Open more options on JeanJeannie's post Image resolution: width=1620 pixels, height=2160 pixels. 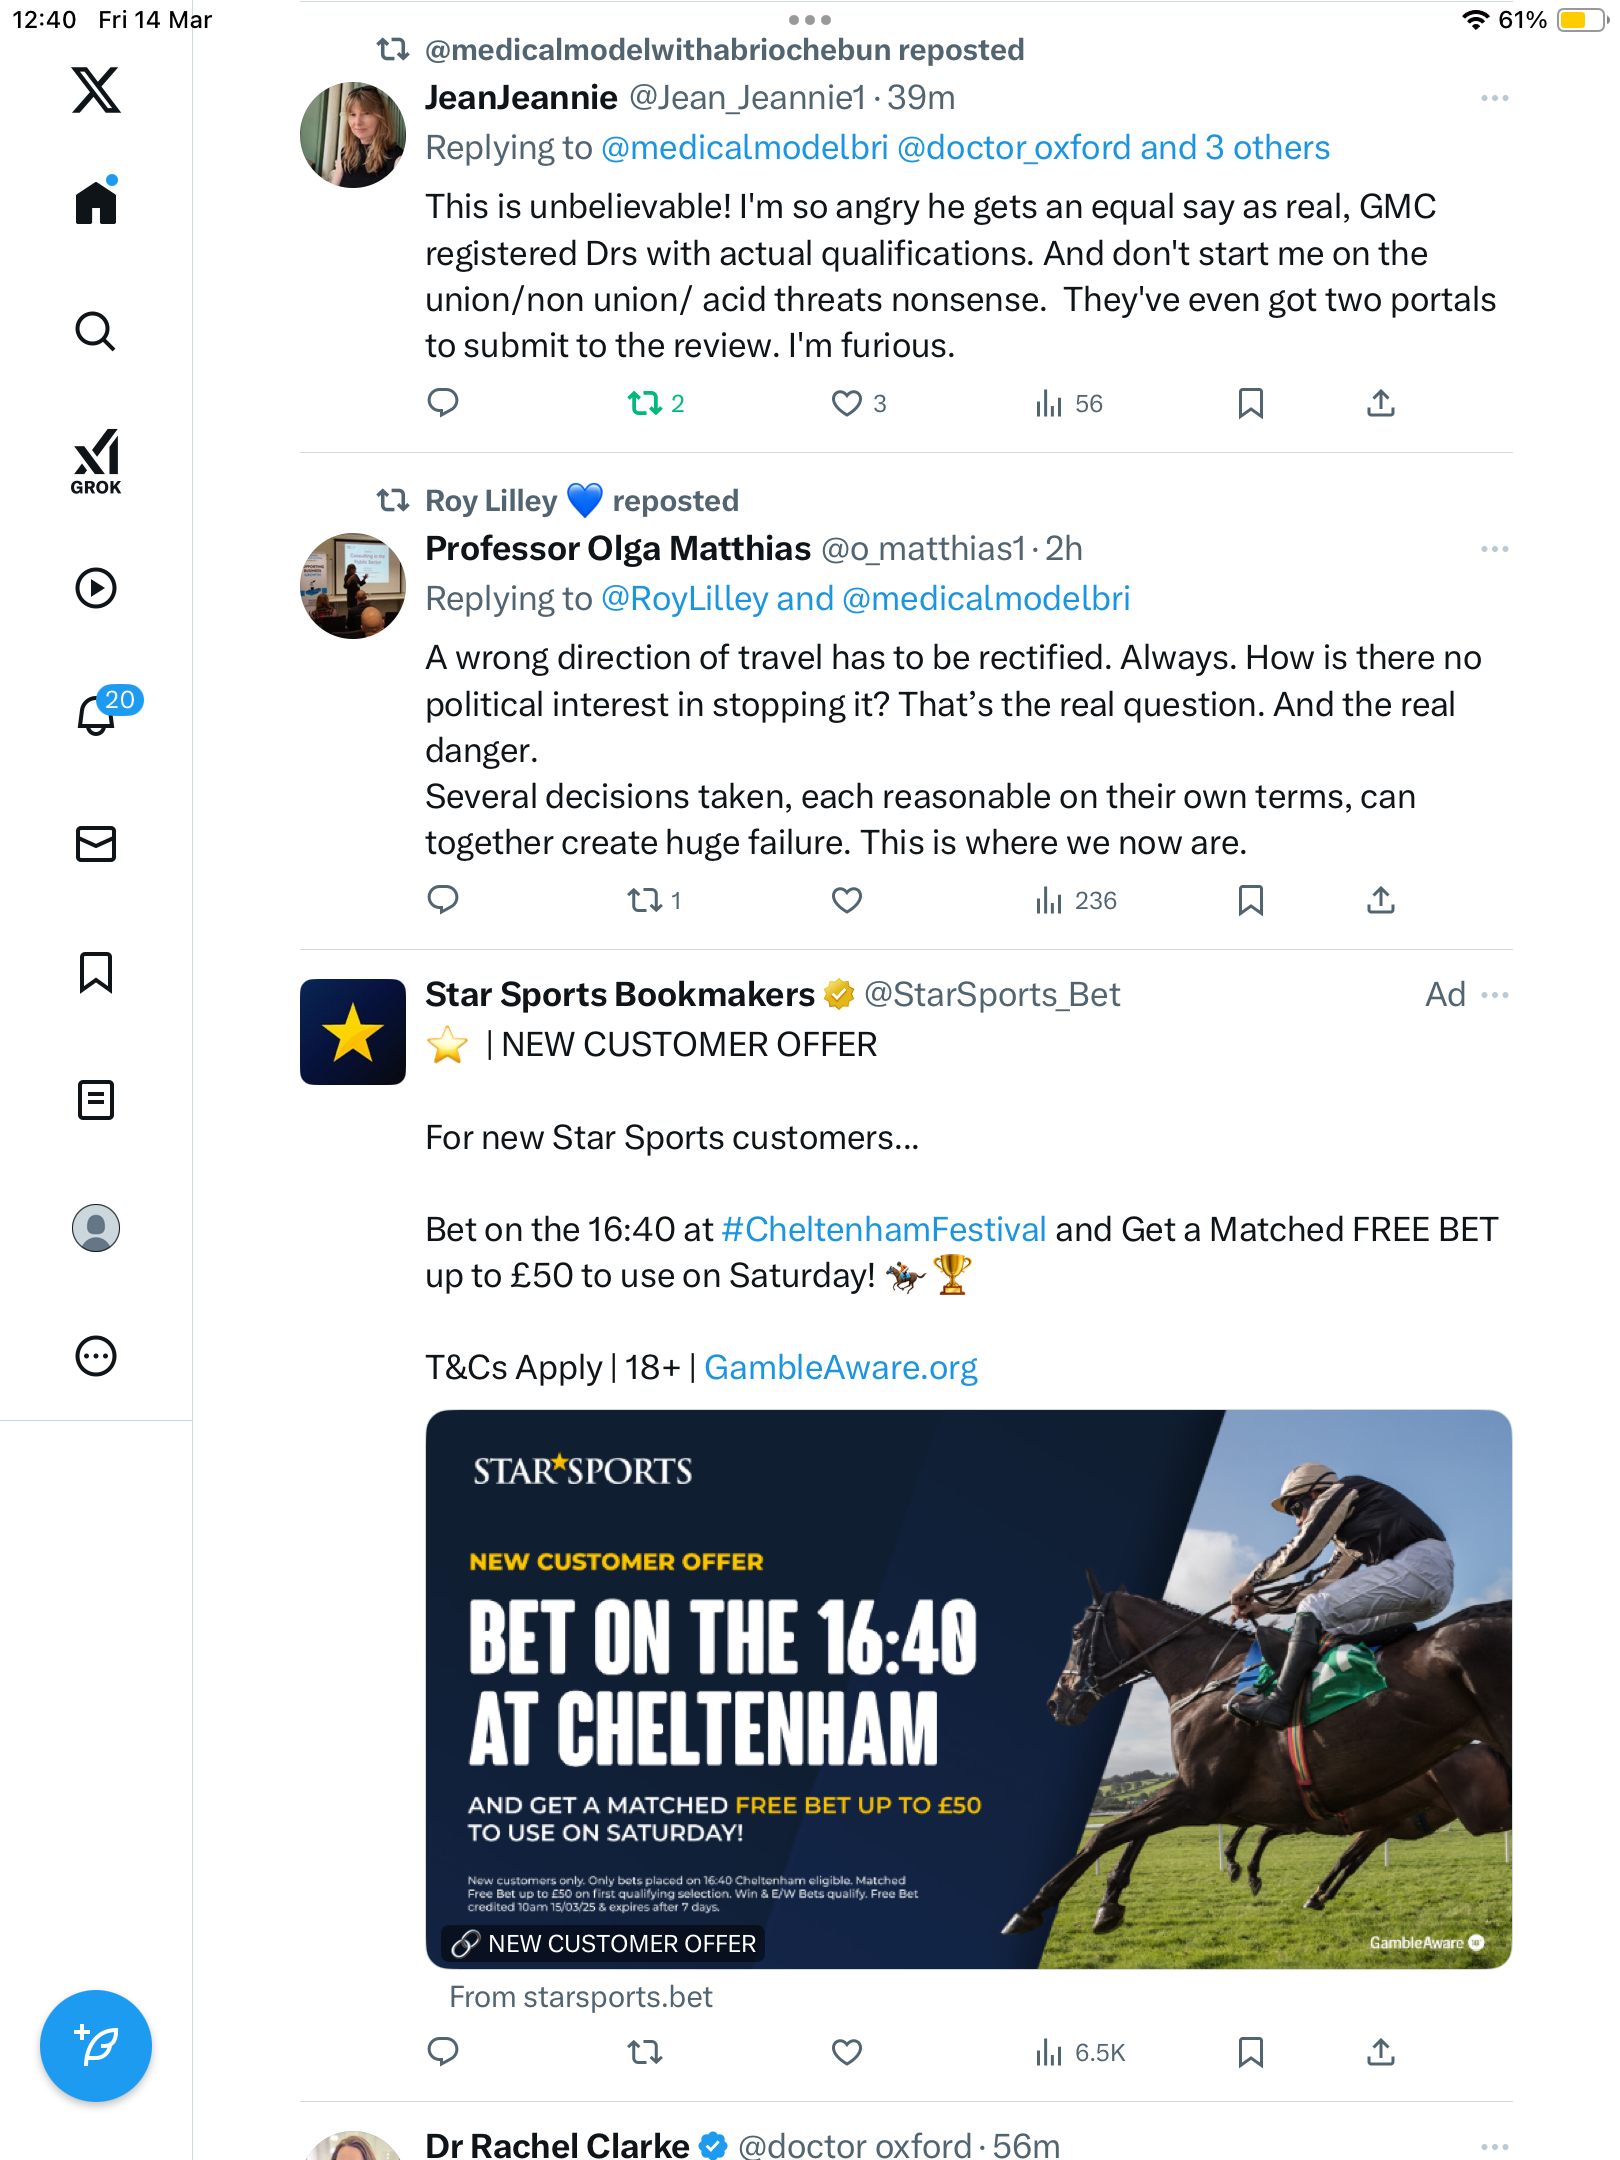click(x=1494, y=98)
